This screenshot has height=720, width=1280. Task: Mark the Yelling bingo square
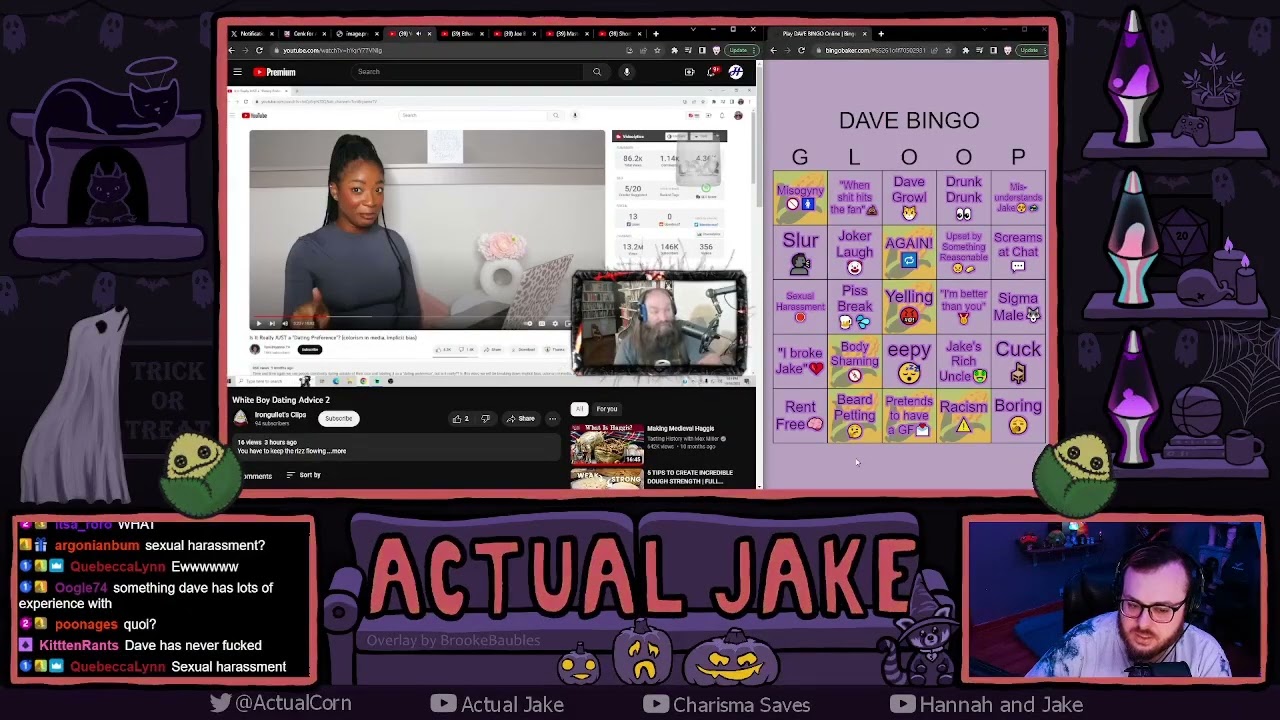909,307
